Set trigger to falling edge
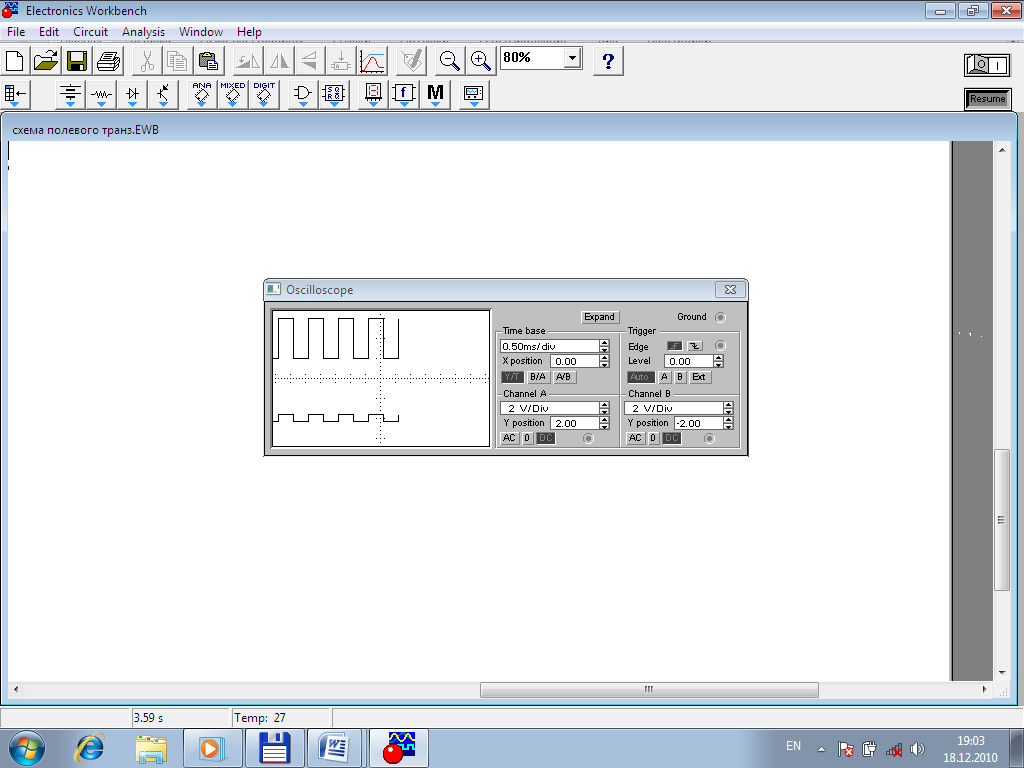1024x768 pixels. pos(695,346)
